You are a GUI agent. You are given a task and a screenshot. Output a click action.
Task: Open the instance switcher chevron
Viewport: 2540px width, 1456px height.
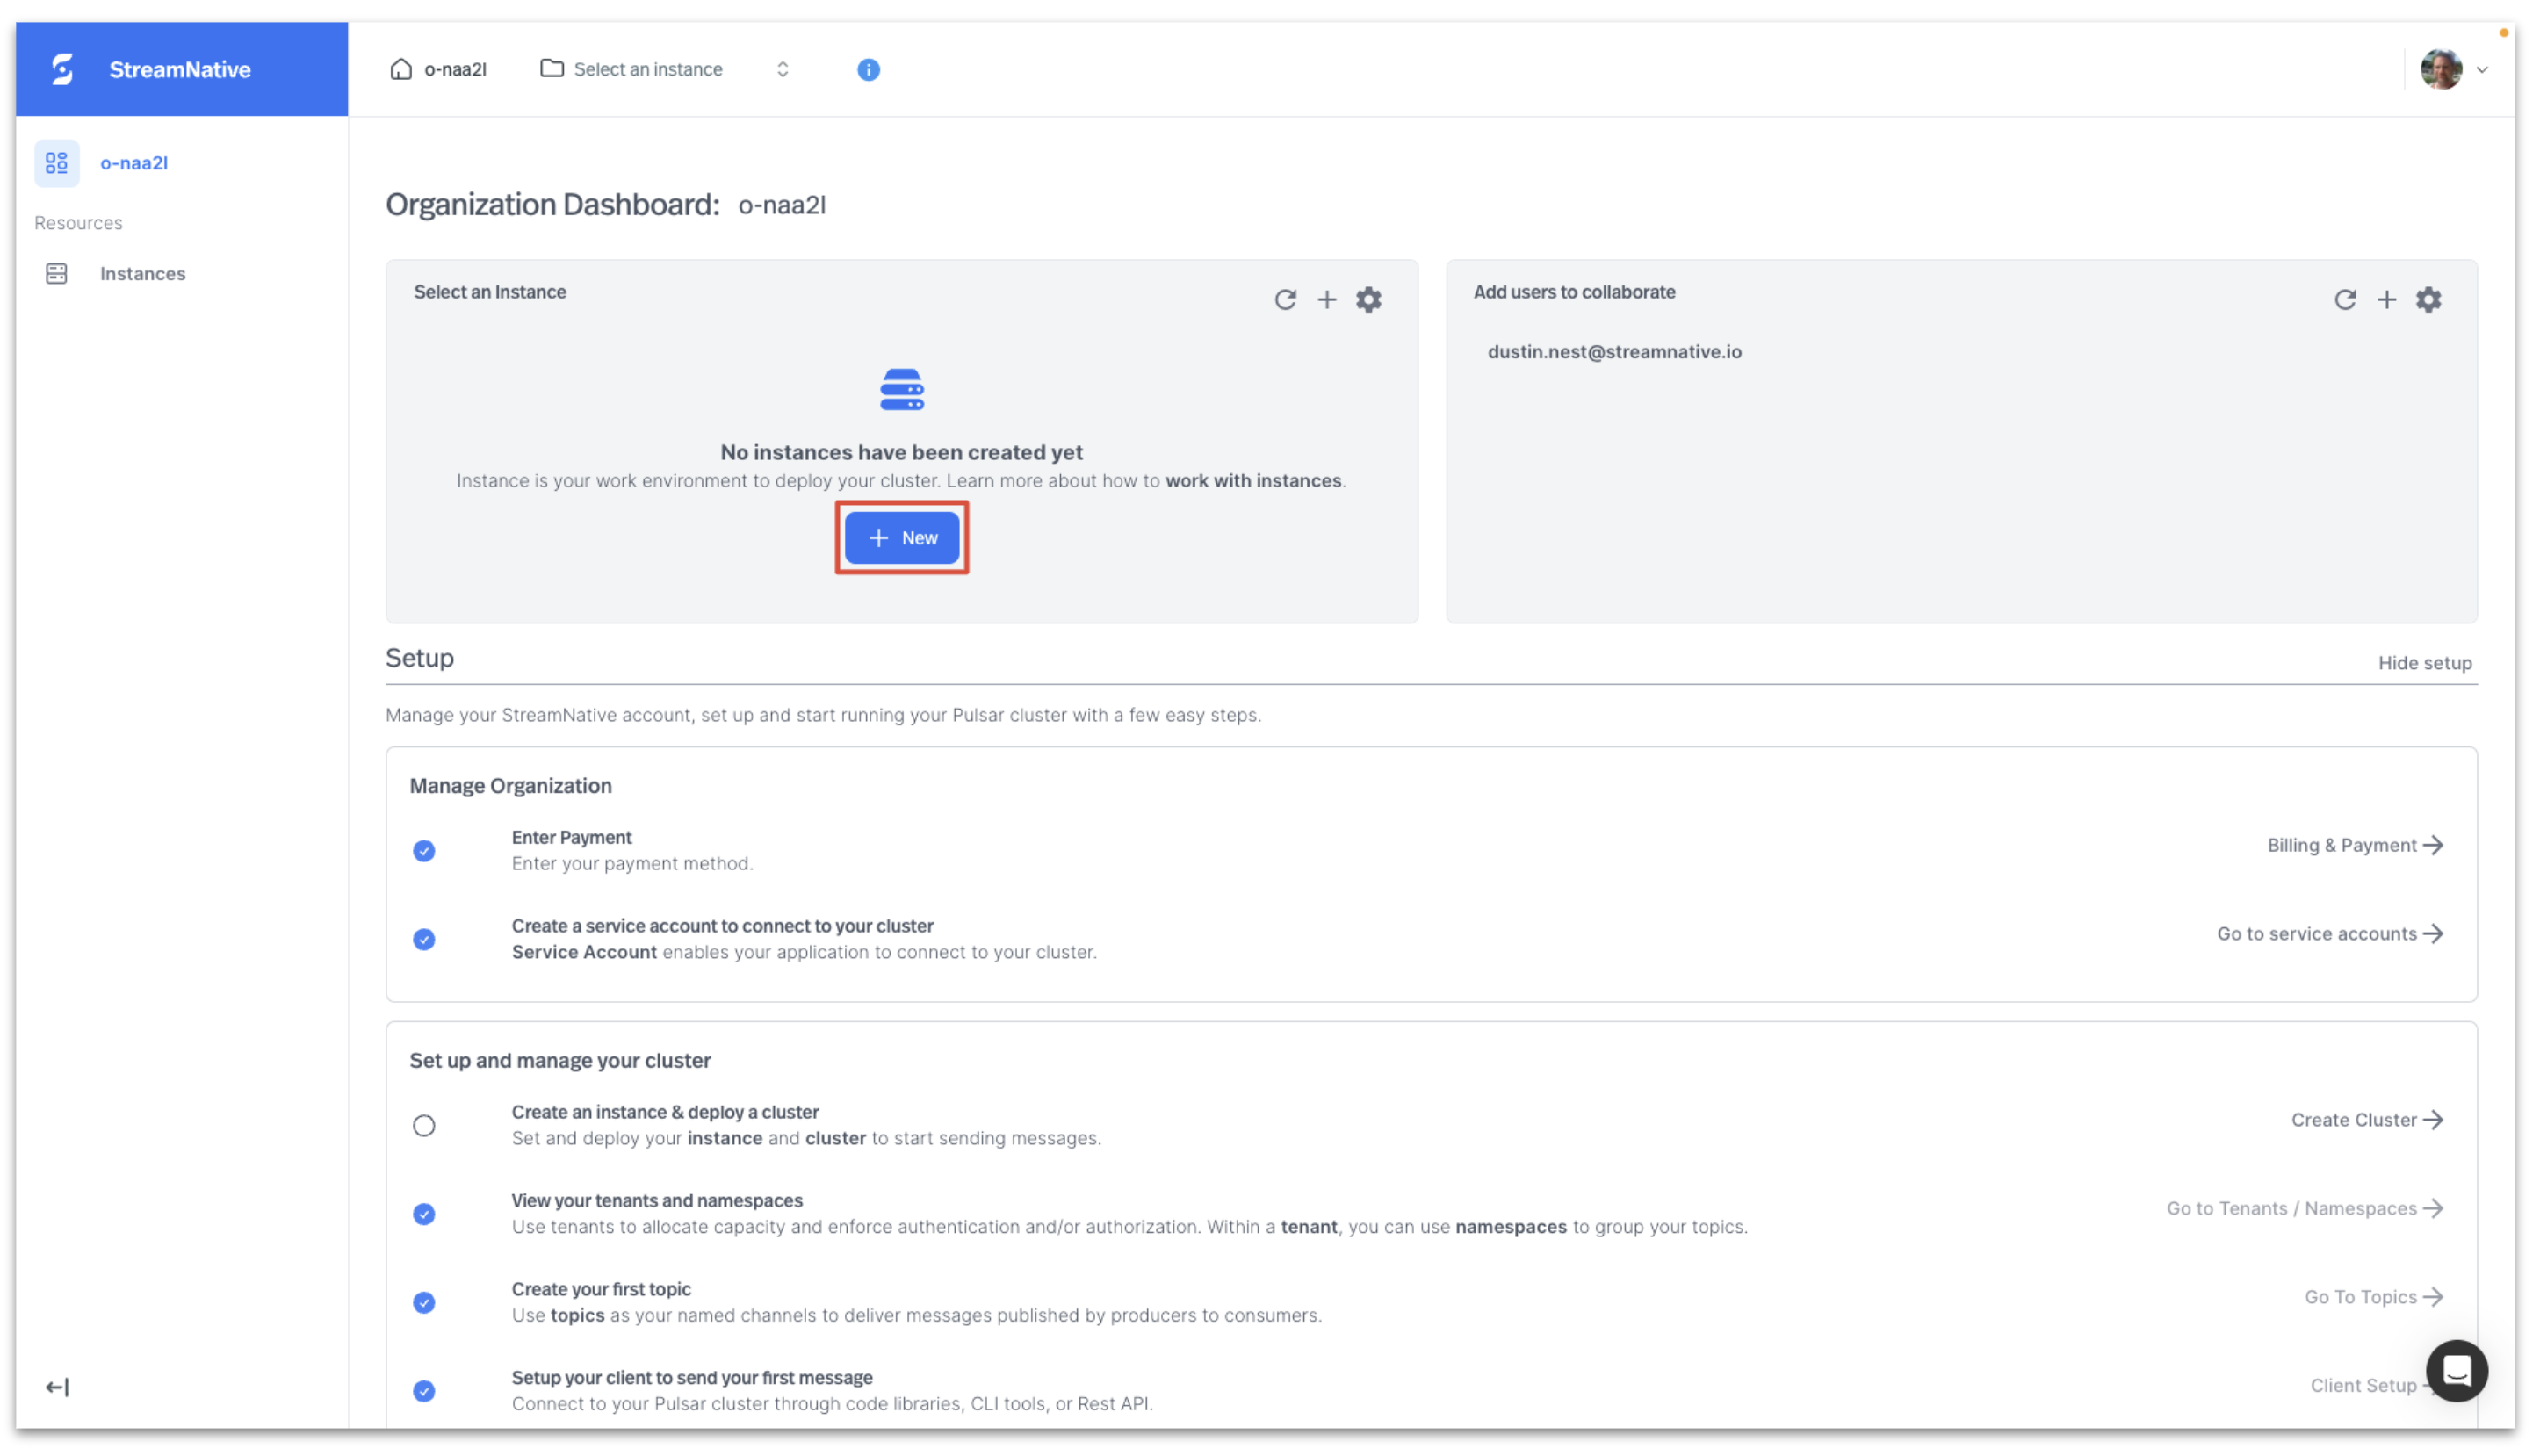pos(782,69)
